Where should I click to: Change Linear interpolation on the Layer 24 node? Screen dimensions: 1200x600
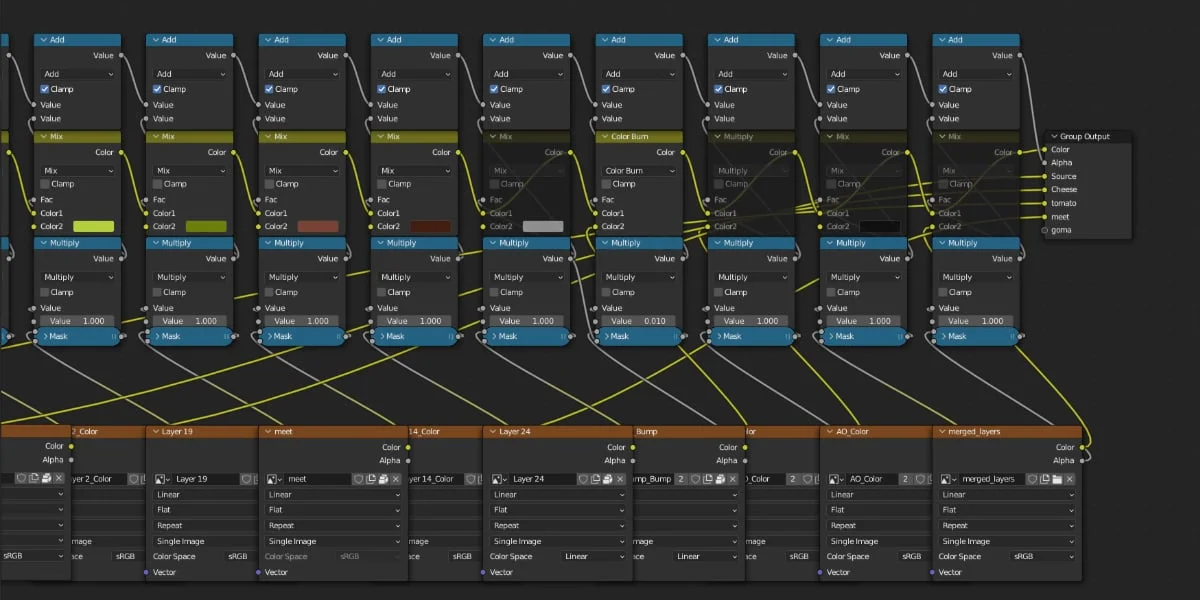point(555,494)
